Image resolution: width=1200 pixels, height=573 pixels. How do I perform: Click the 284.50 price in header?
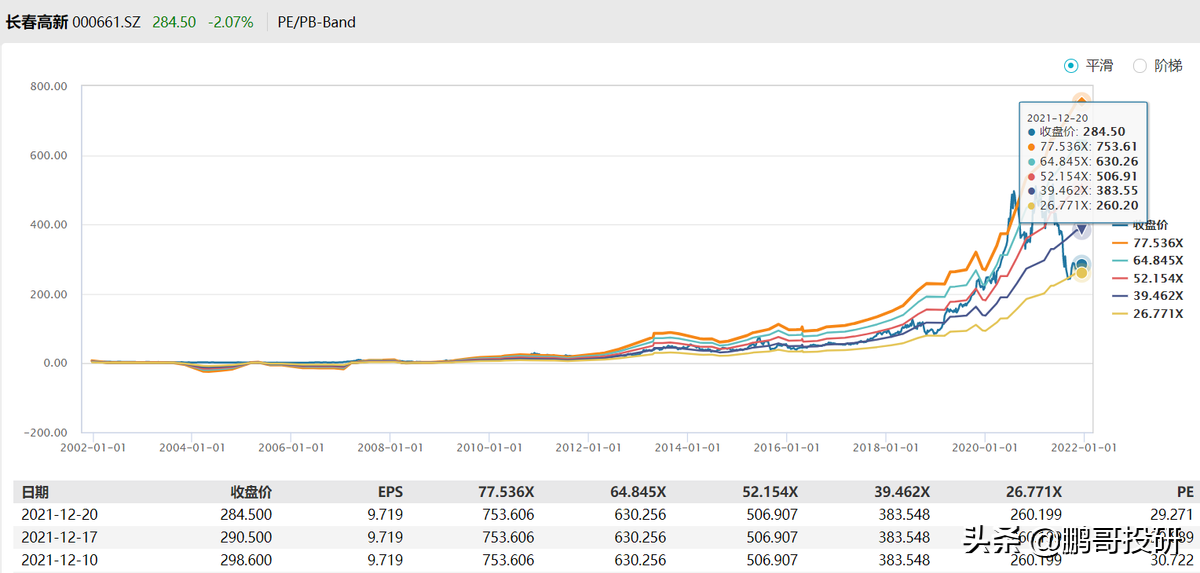click(x=175, y=22)
